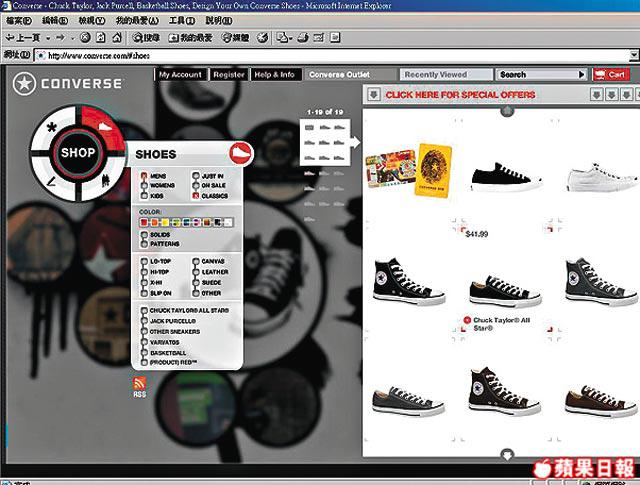Click the center SHOP wheel button
This screenshot has width=640, height=485.
click(78, 153)
